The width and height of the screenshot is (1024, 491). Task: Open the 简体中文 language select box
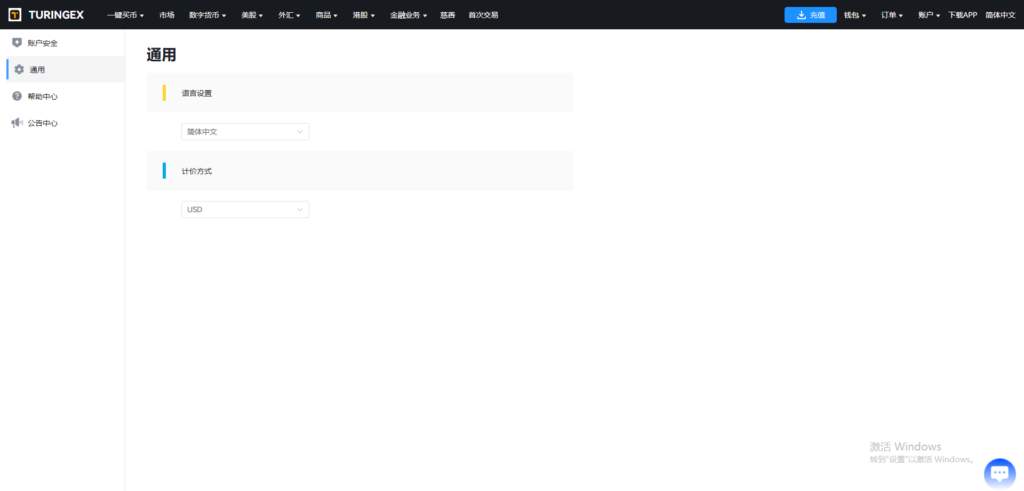coord(245,132)
